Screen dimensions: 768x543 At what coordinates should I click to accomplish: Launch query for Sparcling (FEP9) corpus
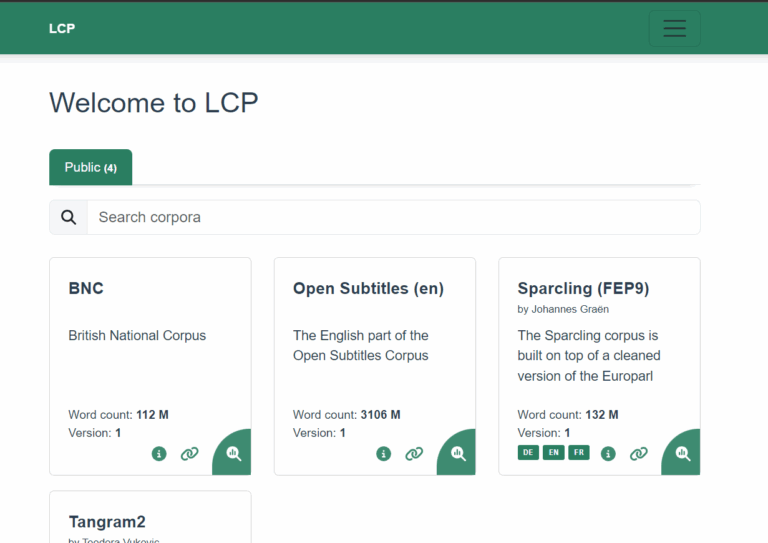point(682,453)
